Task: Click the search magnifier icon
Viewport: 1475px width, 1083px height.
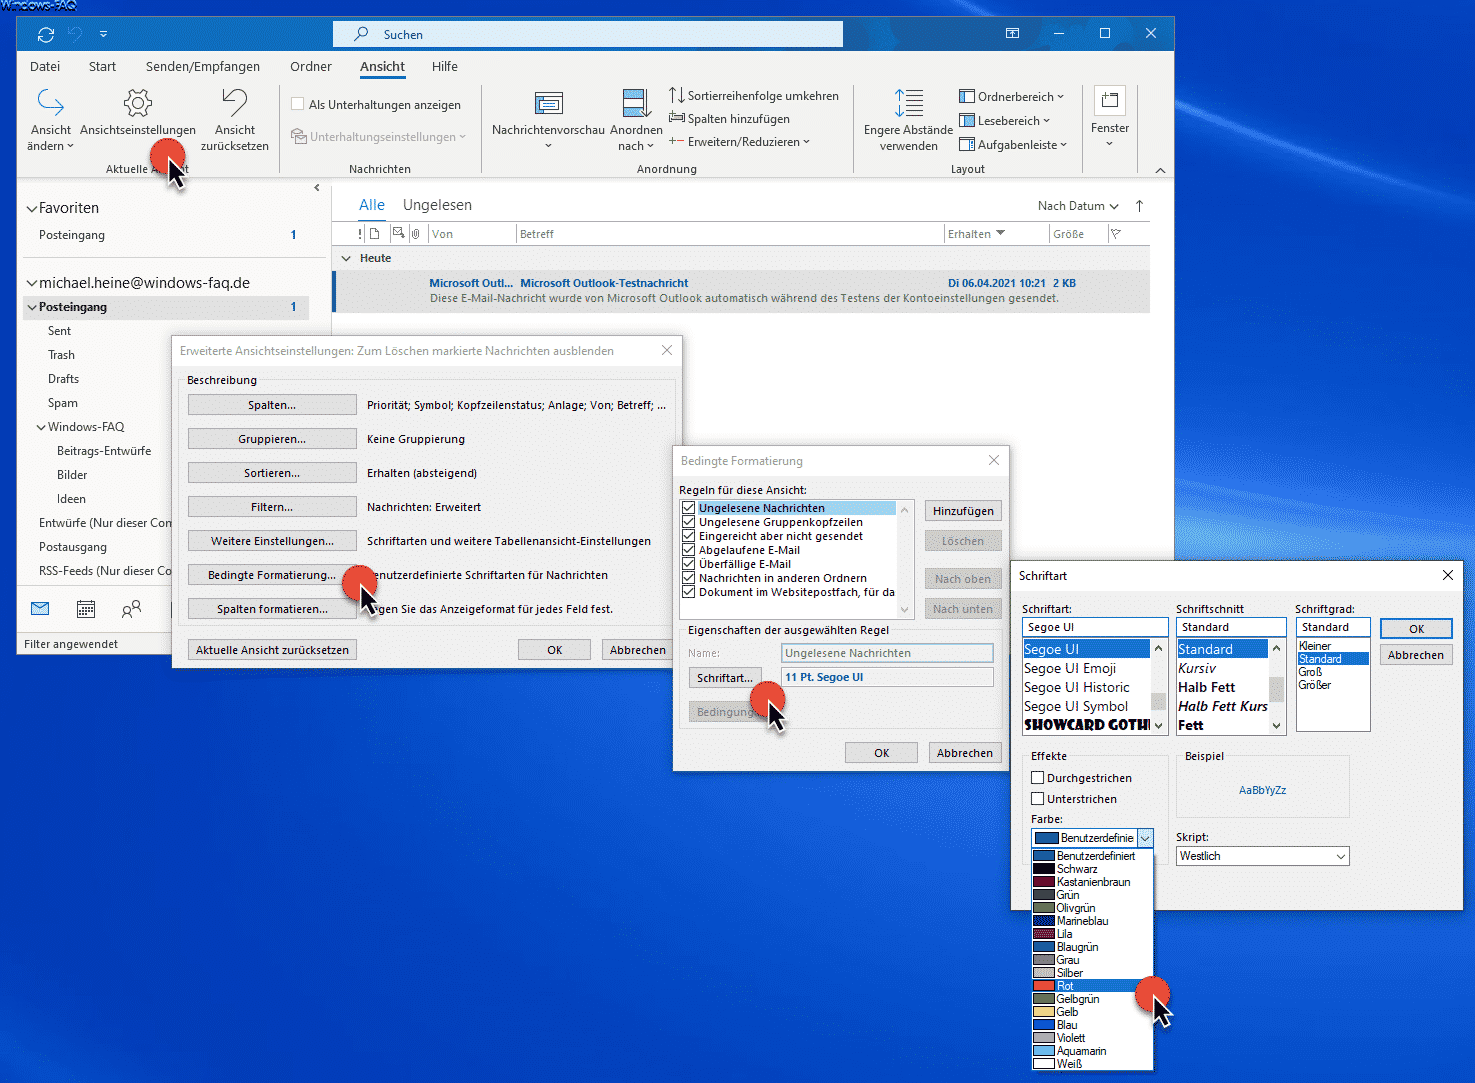Action: pos(361,34)
